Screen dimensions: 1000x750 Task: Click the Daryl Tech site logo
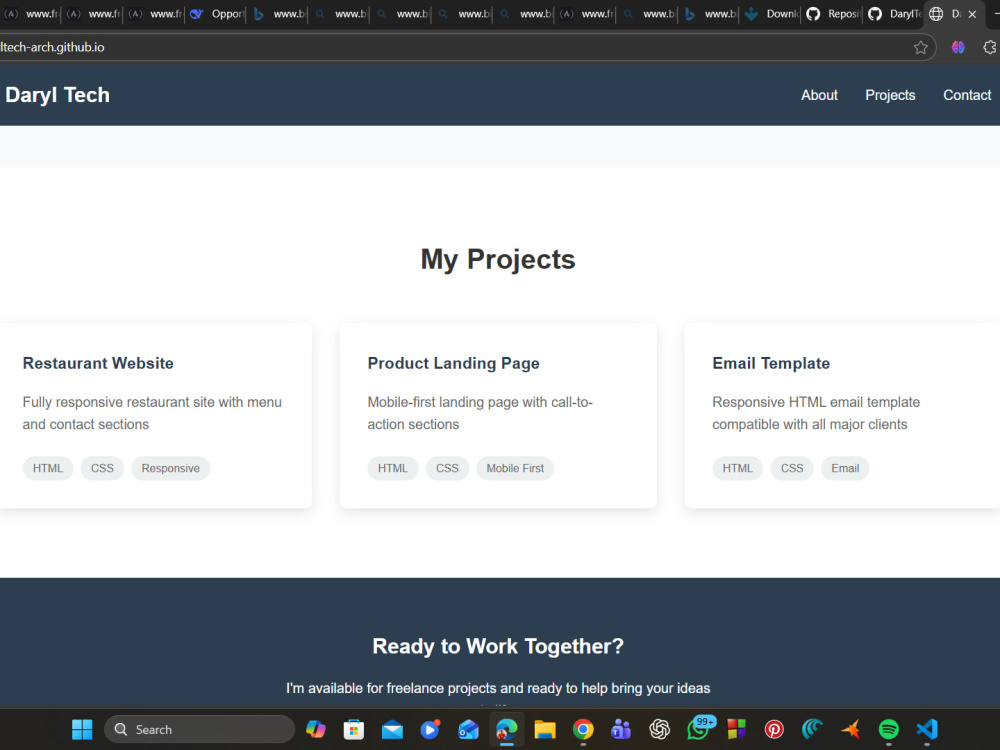coord(57,95)
